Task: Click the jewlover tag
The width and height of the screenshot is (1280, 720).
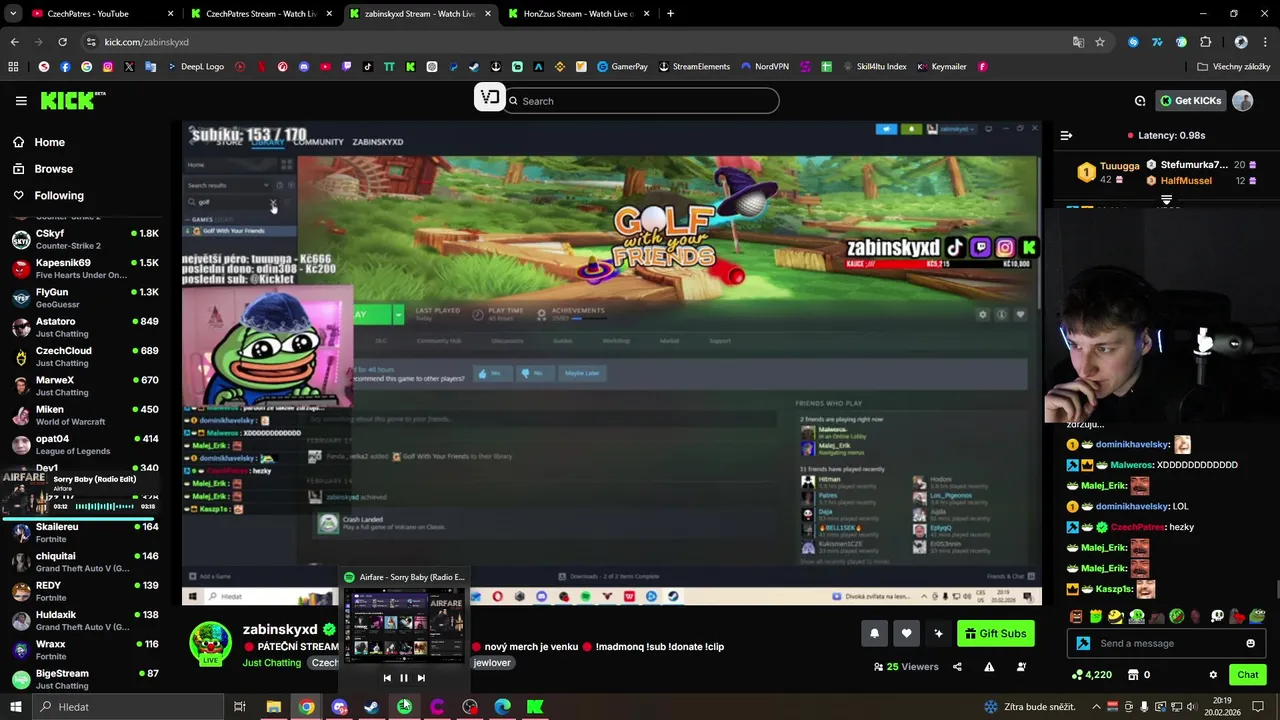Action: [492, 663]
